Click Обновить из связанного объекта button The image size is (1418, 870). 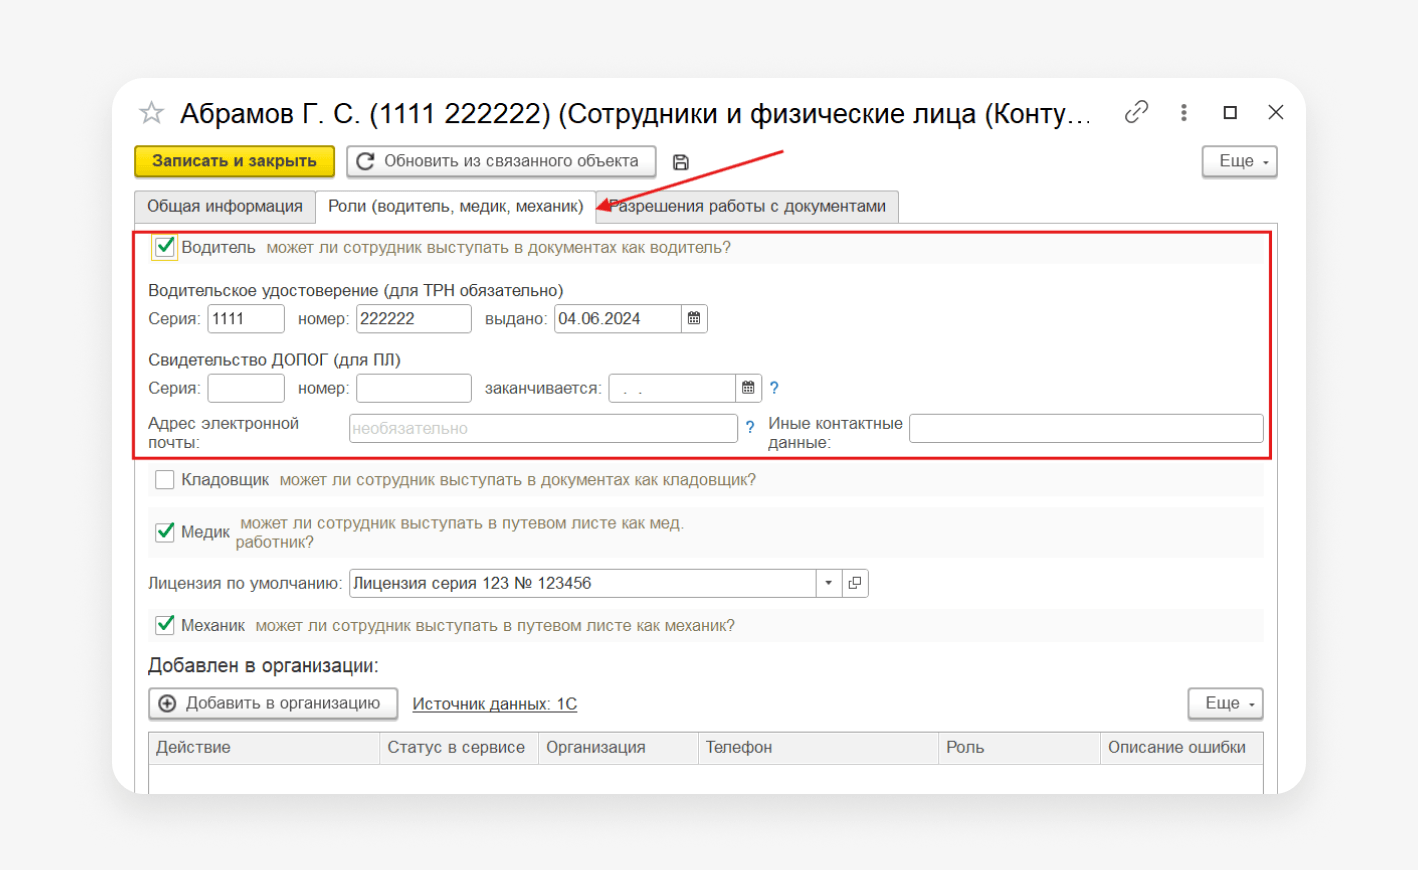tap(501, 161)
